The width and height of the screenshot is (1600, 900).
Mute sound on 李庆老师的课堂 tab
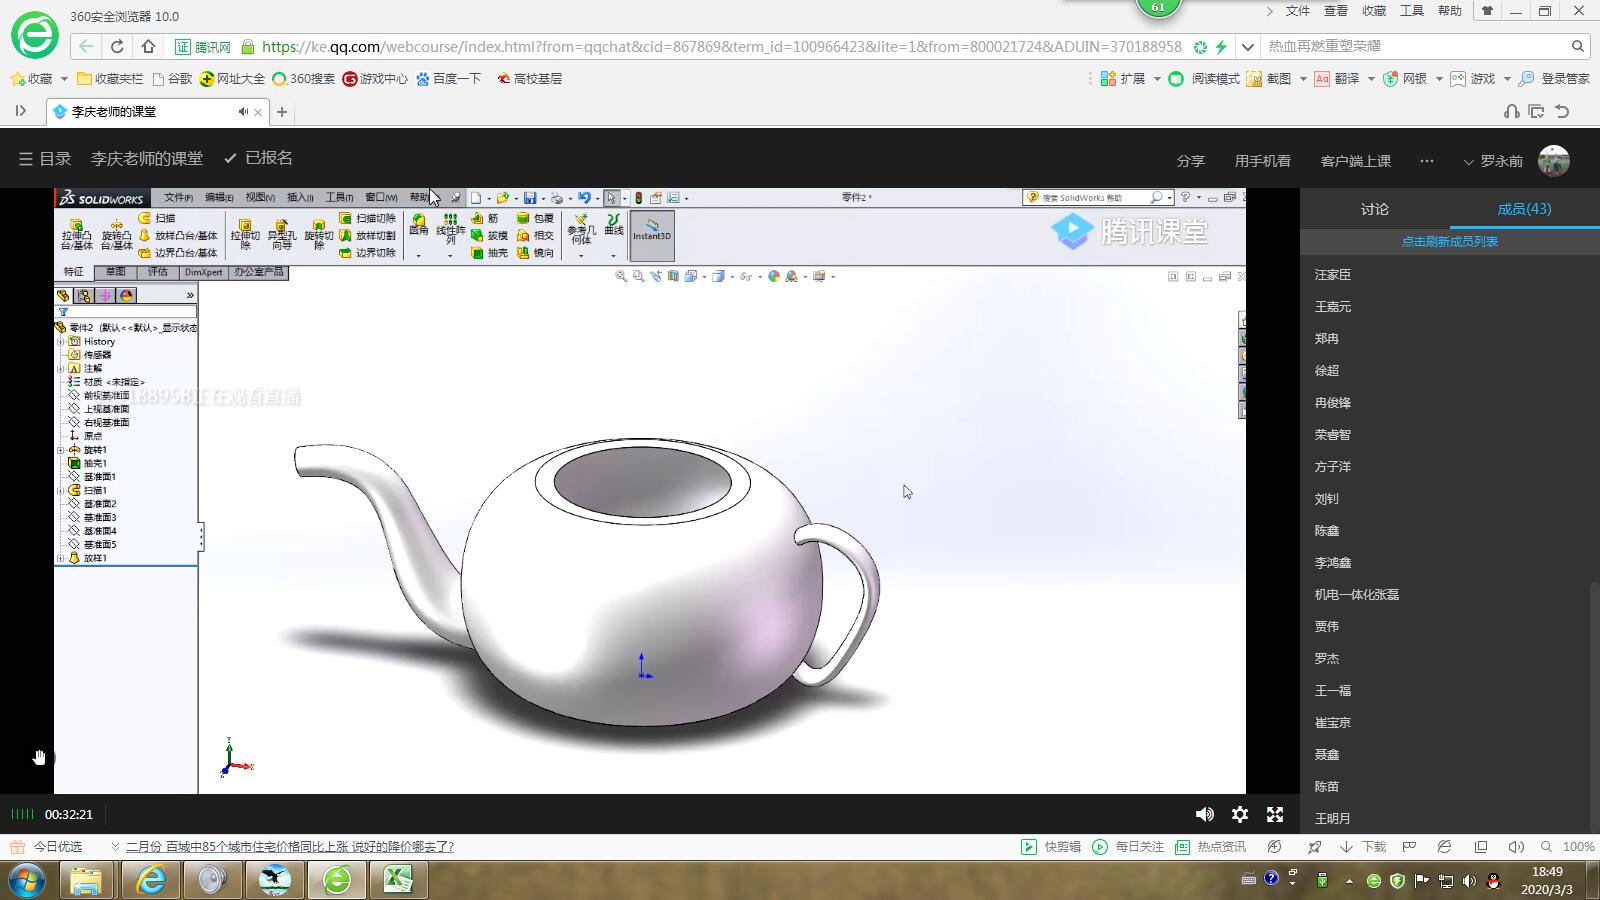click(242, 112)
